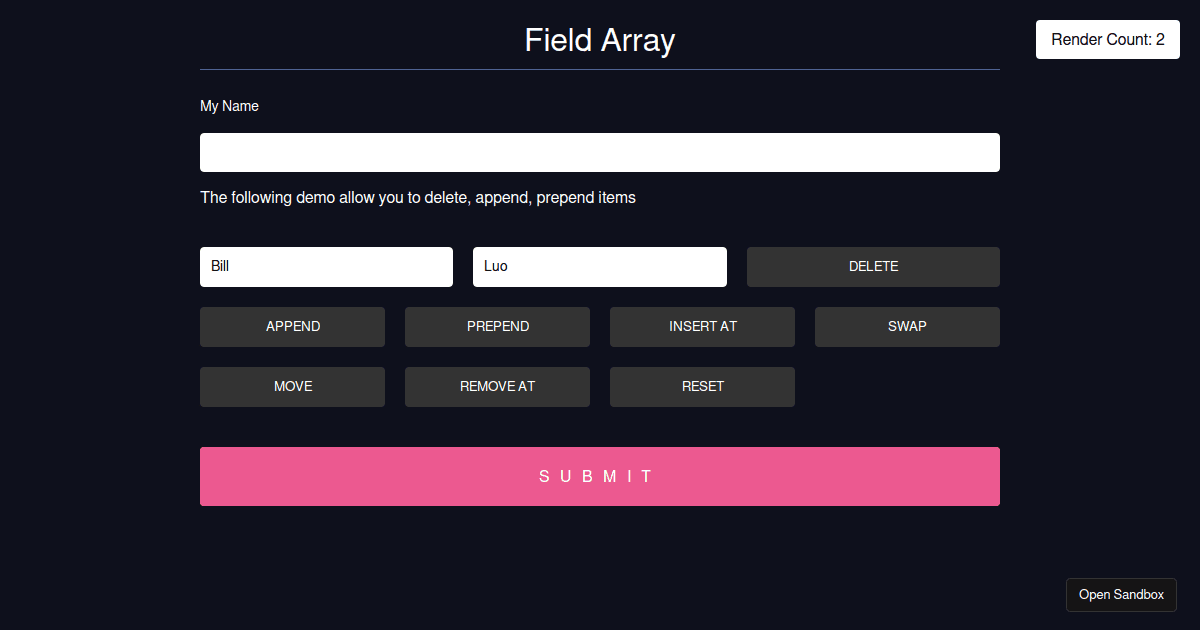Click the delete, append, prepend description text
This screenshot has width=1200, height=630.
pos(417,197)
